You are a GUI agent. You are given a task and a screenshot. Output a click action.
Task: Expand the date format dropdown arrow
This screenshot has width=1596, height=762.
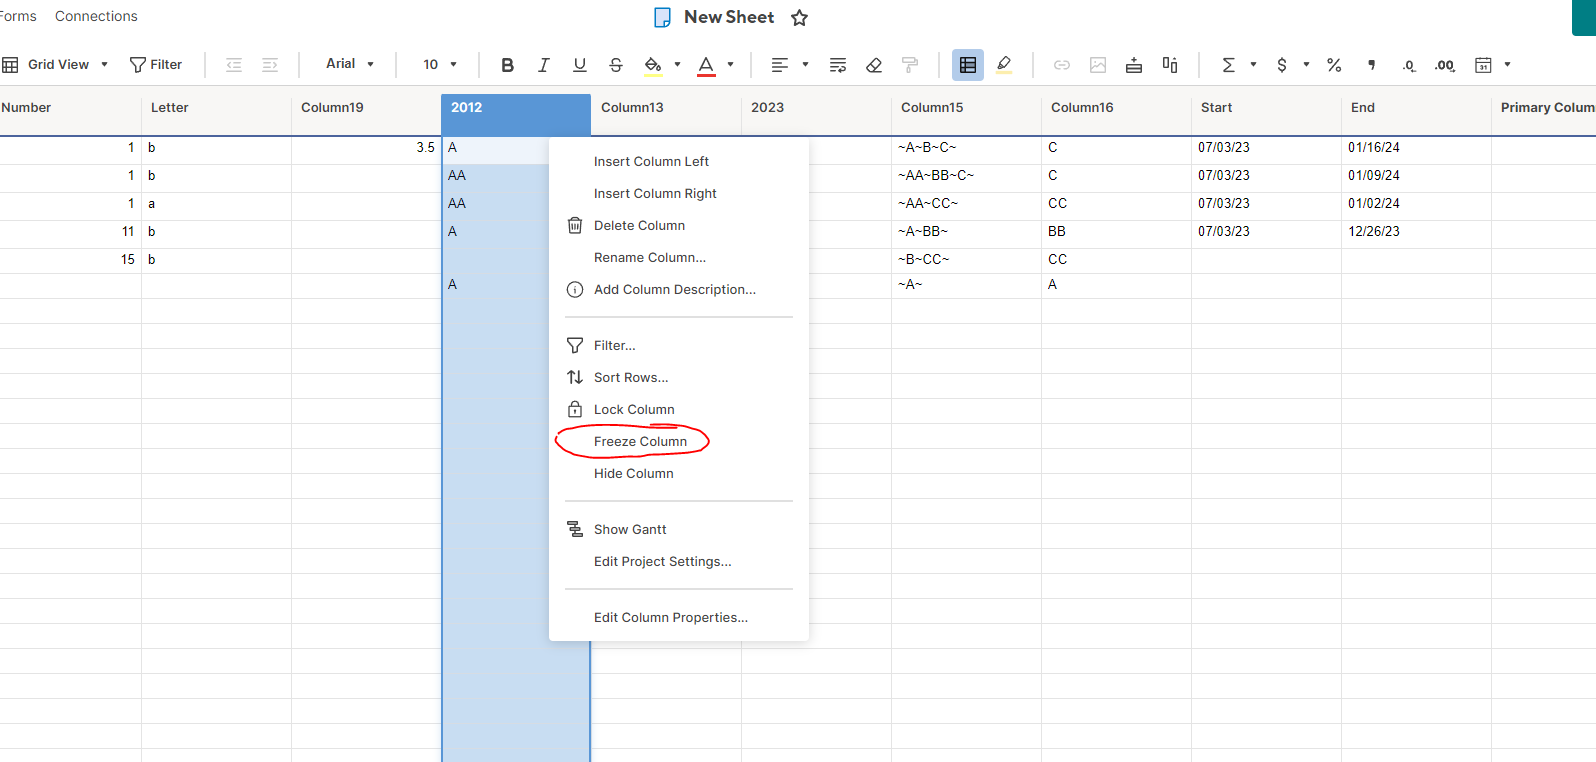click(x=1507, y=65)
